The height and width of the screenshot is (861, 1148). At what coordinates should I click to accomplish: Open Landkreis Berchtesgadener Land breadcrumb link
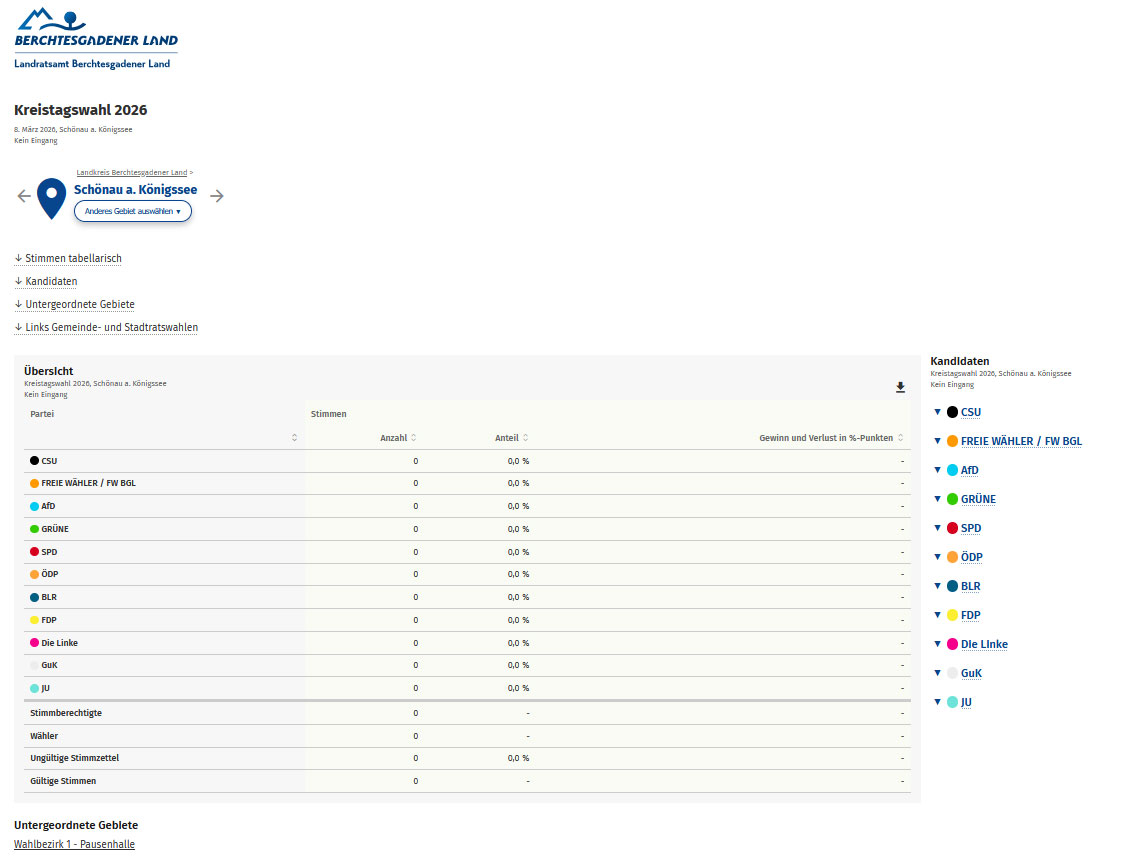click(131, 173)
